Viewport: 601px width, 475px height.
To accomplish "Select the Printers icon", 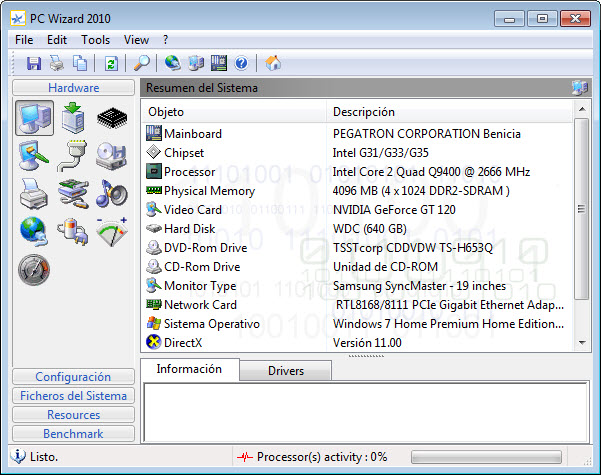I will (34, 194).
